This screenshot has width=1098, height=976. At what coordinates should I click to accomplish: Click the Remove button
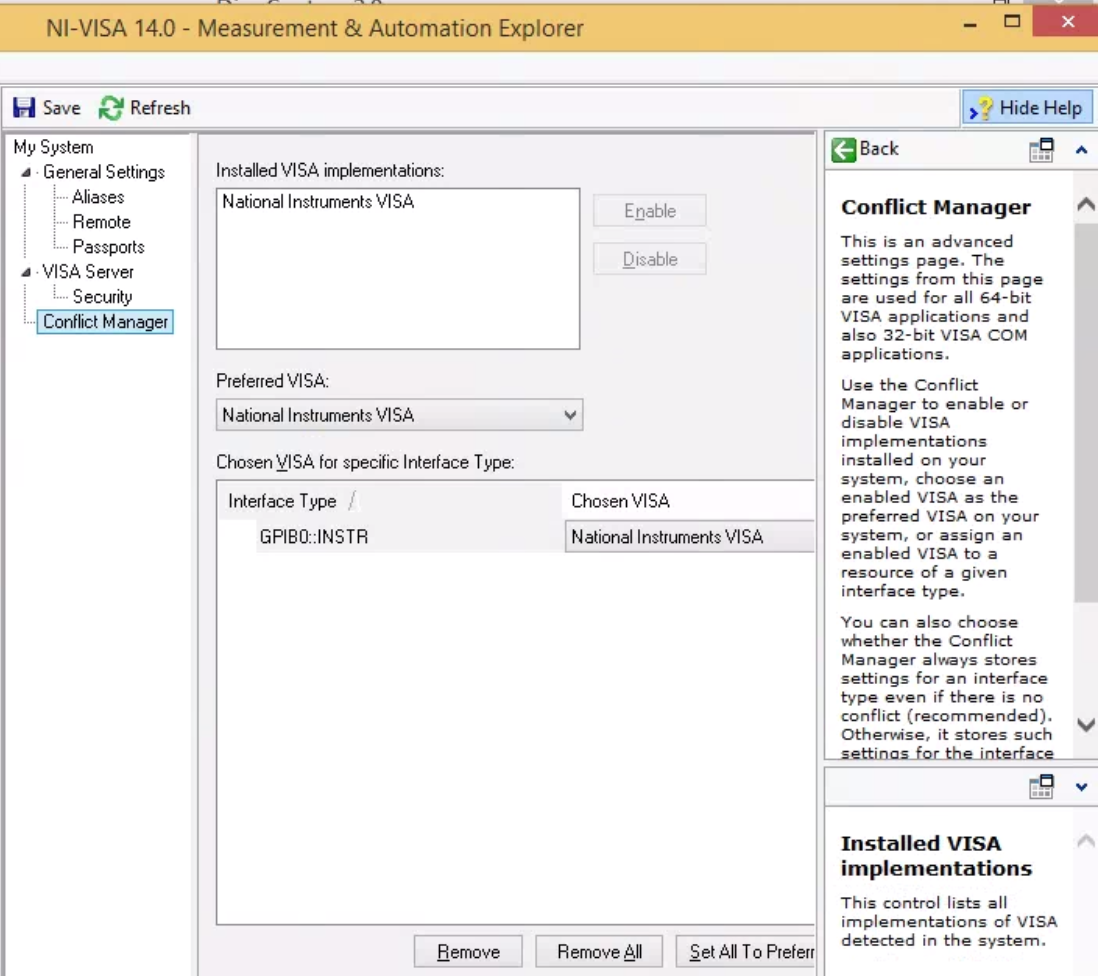click(468, 951)
